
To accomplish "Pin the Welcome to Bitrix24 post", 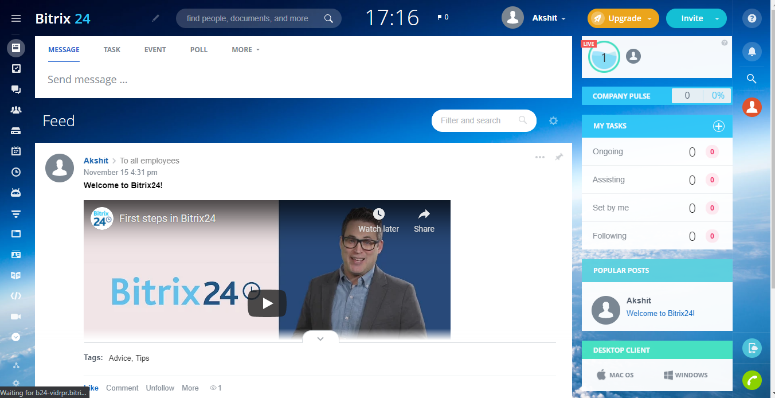I will [x=559, y=157].
